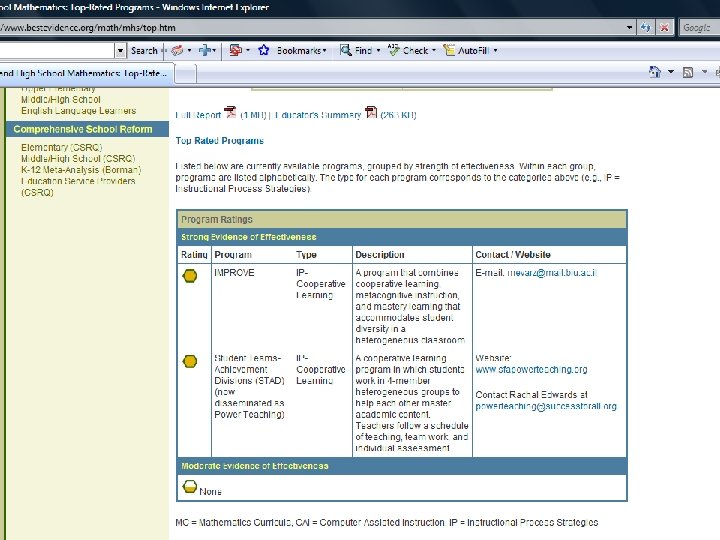Open the Check dropdown arrow
This screenshot has width=720, height=540.
click(x=434, y=51)
